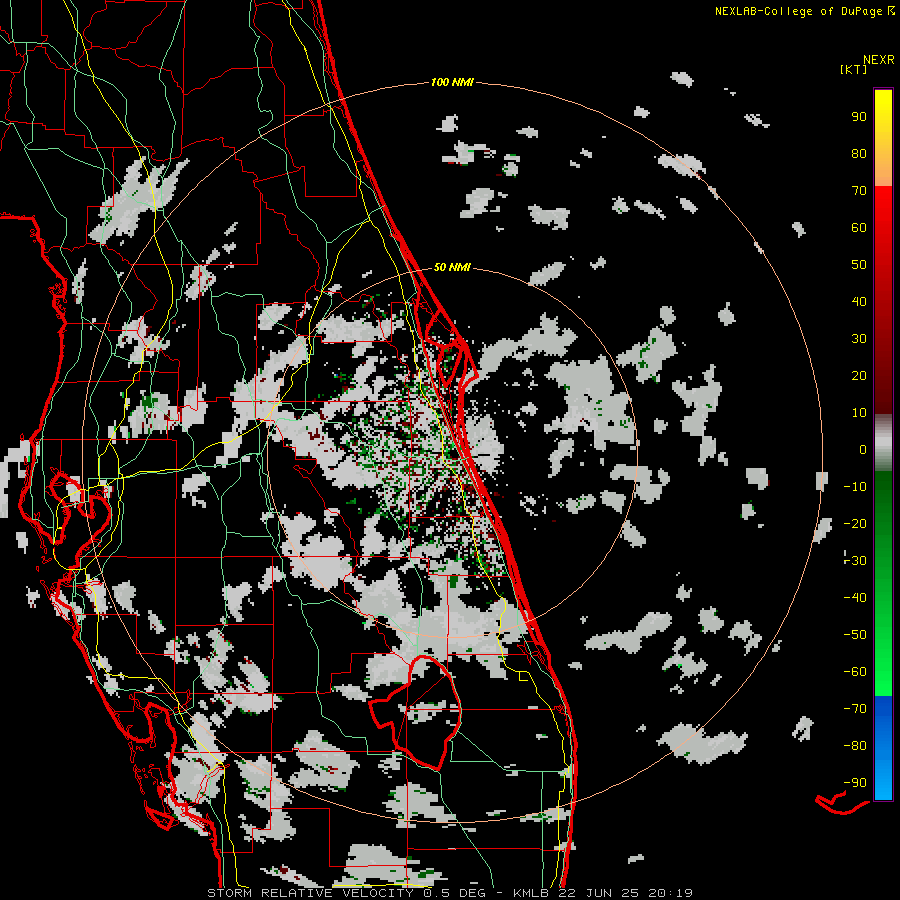The height and width of the screenshot is (900, 900).
Task: Click the 90 knot scale value
Action: pyautogui.click(x=859, y=117)
